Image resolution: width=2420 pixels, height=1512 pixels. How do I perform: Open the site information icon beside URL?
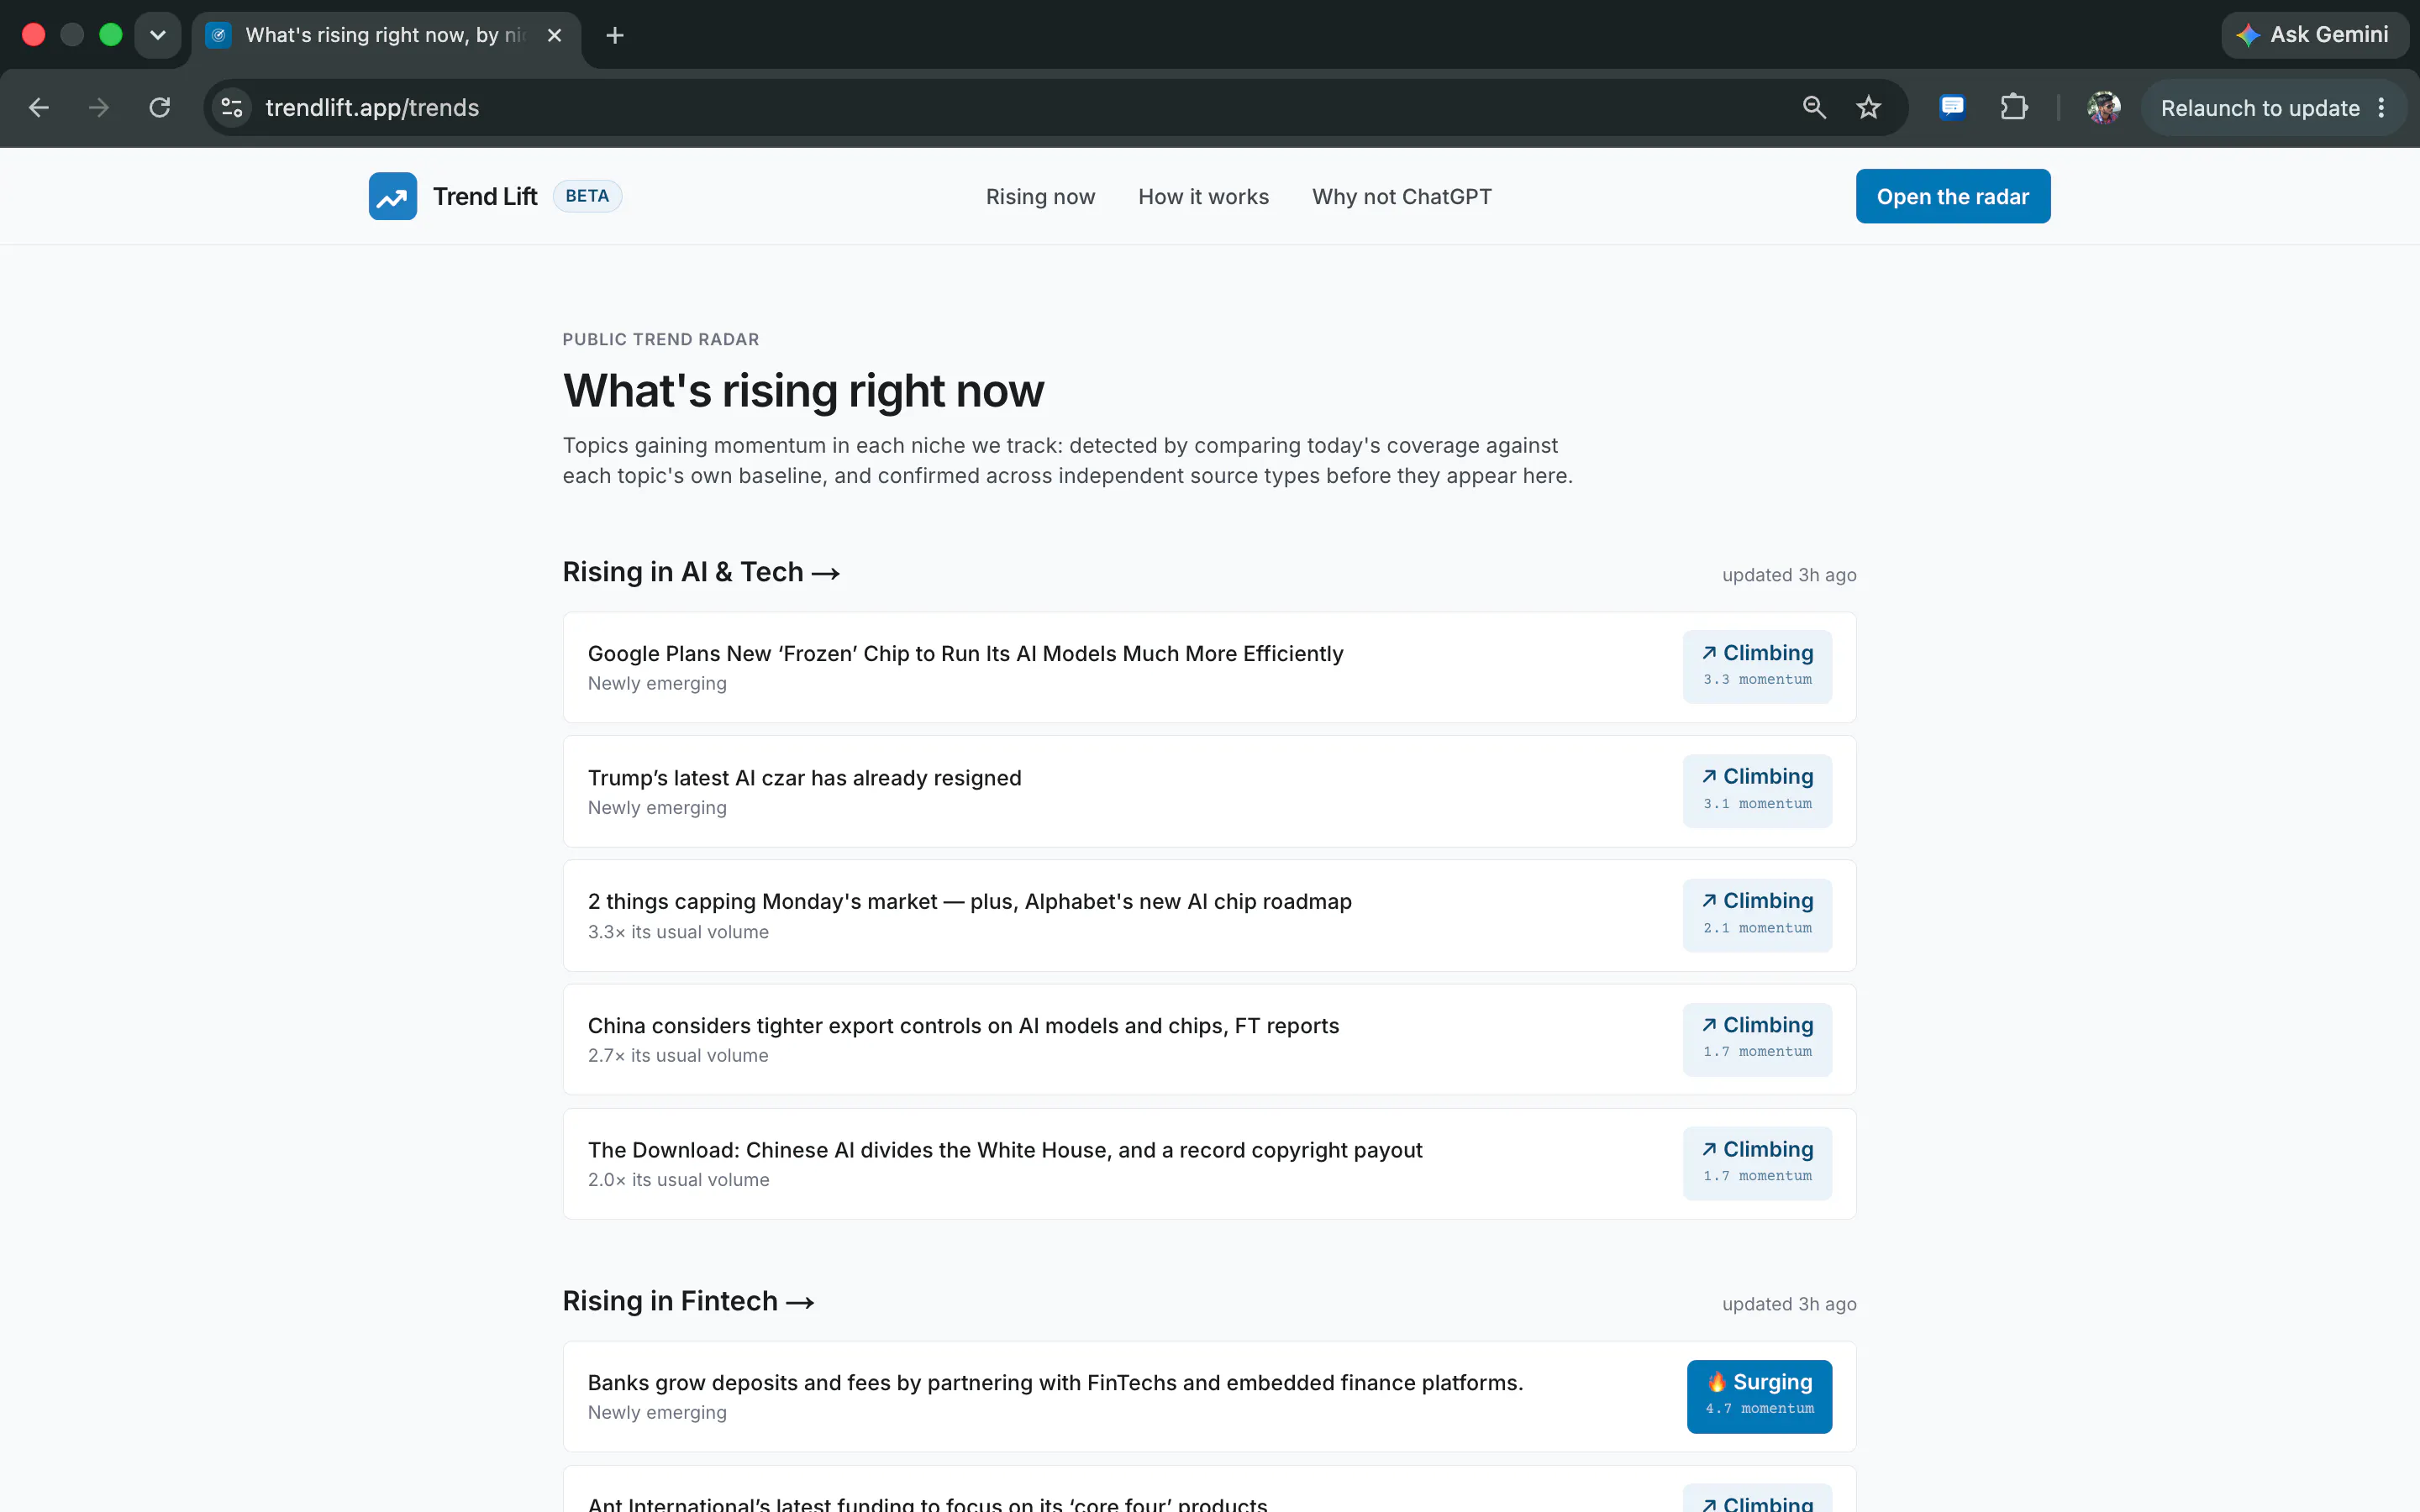232,107
